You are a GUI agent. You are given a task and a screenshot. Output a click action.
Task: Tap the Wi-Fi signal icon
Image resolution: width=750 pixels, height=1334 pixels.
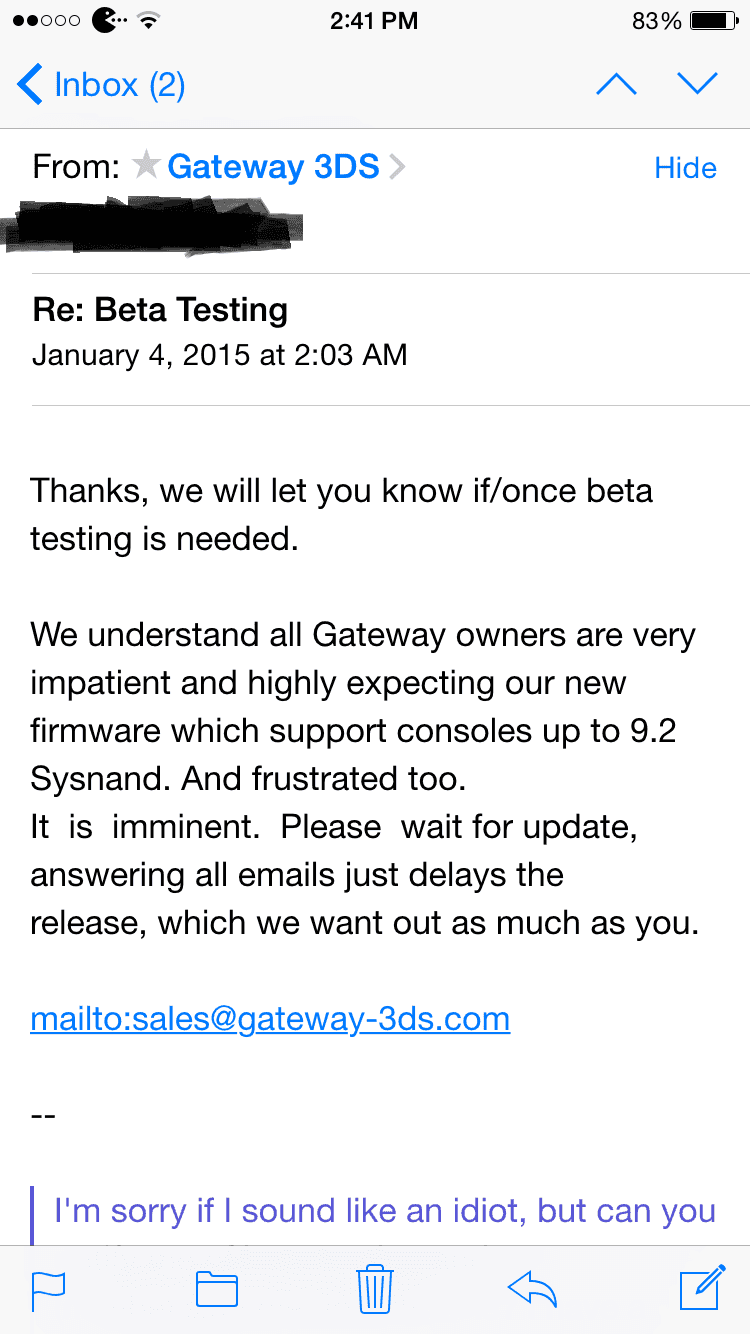(148, 20)
